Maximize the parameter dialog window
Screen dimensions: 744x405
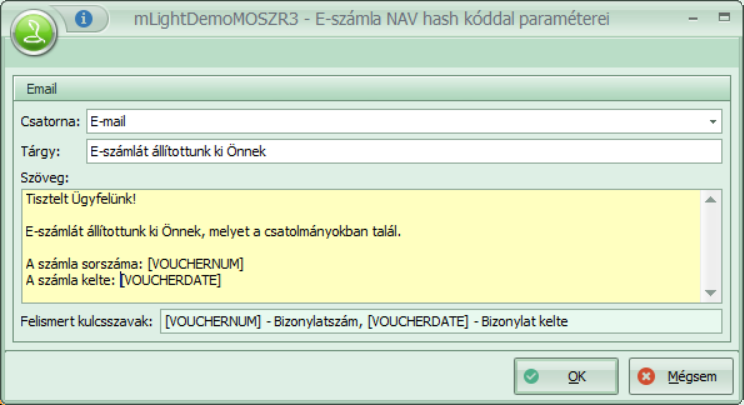689,17
